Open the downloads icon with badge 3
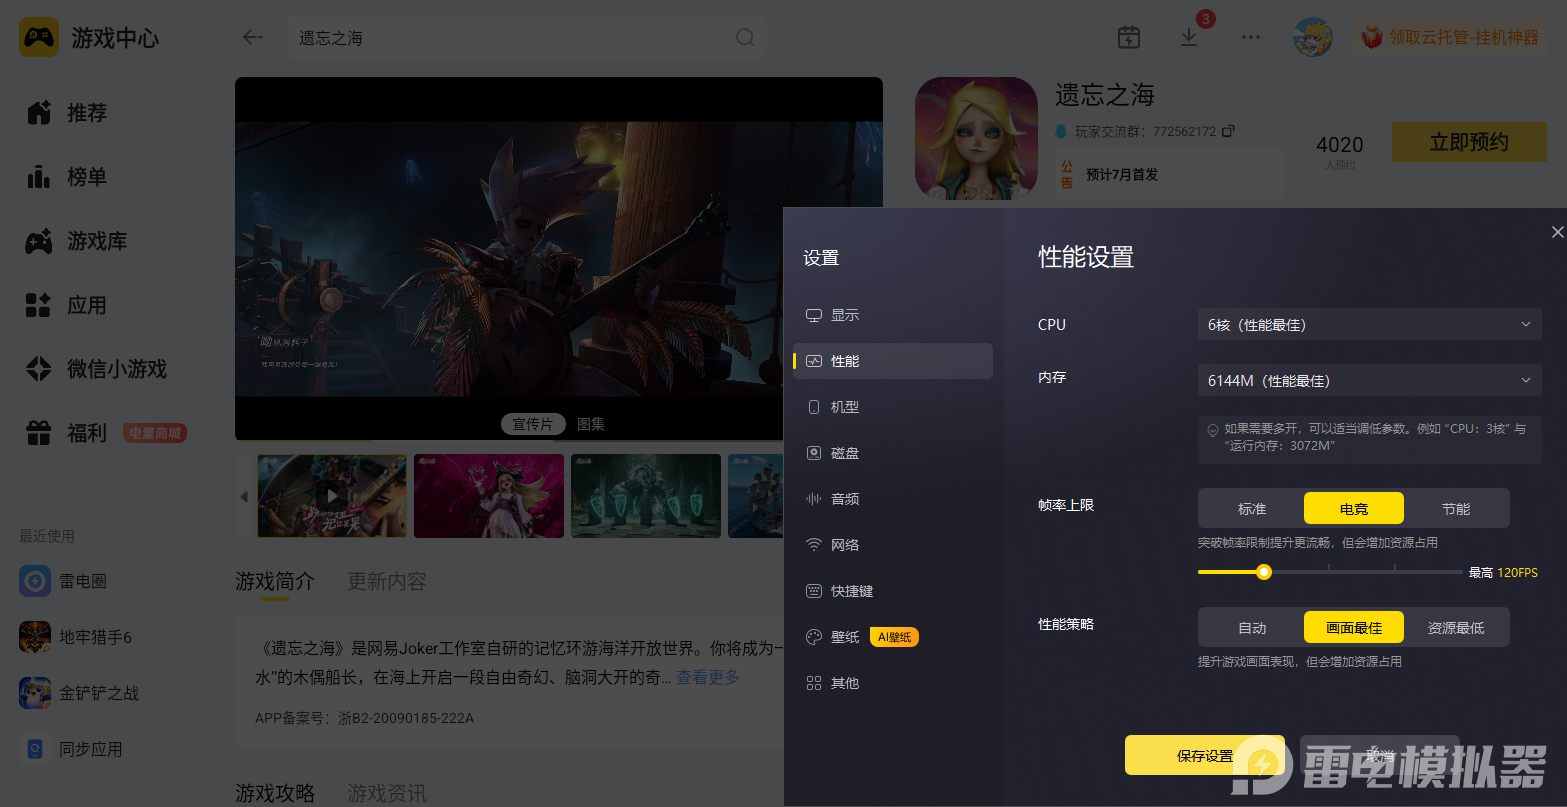 (x=1189, y=37)
